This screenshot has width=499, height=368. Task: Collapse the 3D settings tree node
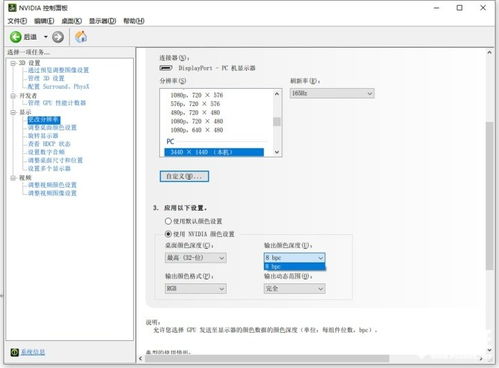pyautogui.click(x=13, y=63)
